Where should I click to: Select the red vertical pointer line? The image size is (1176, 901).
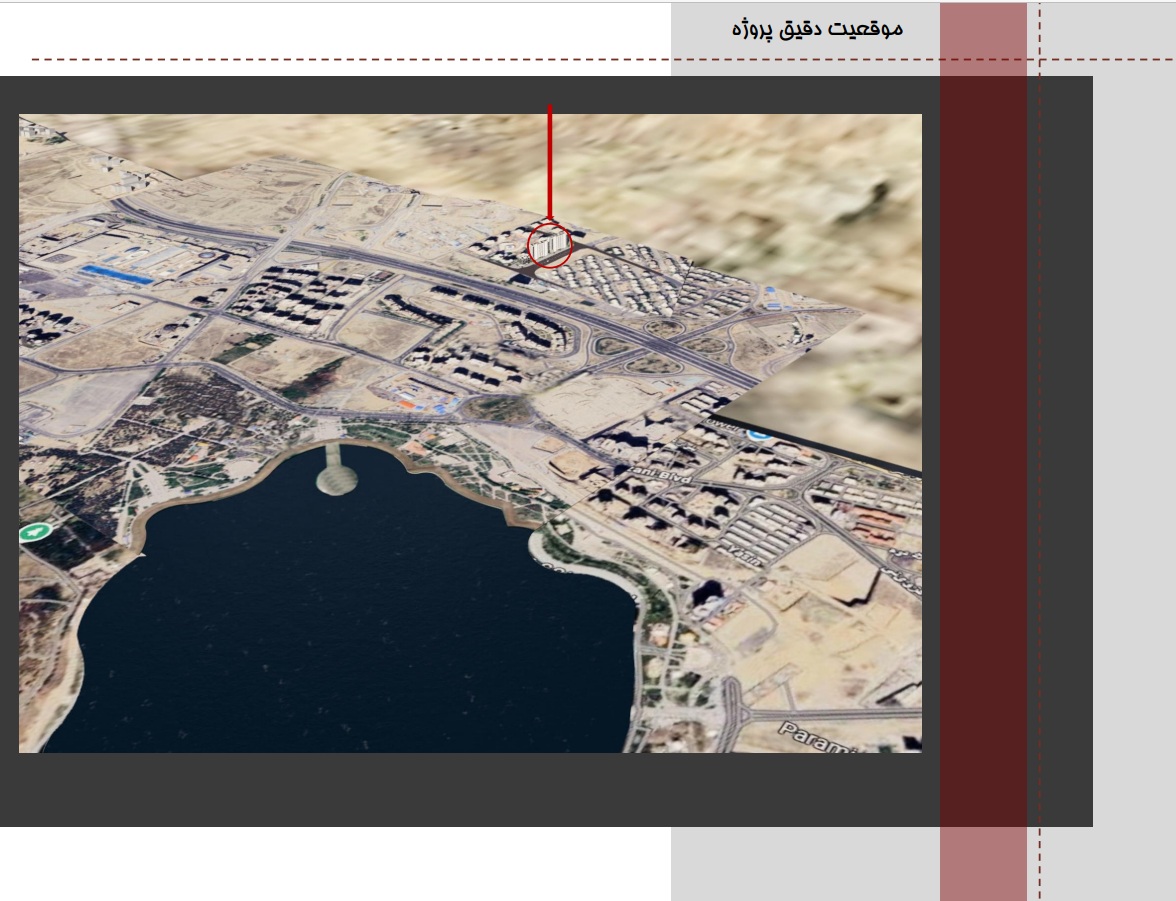coord(549,160)
